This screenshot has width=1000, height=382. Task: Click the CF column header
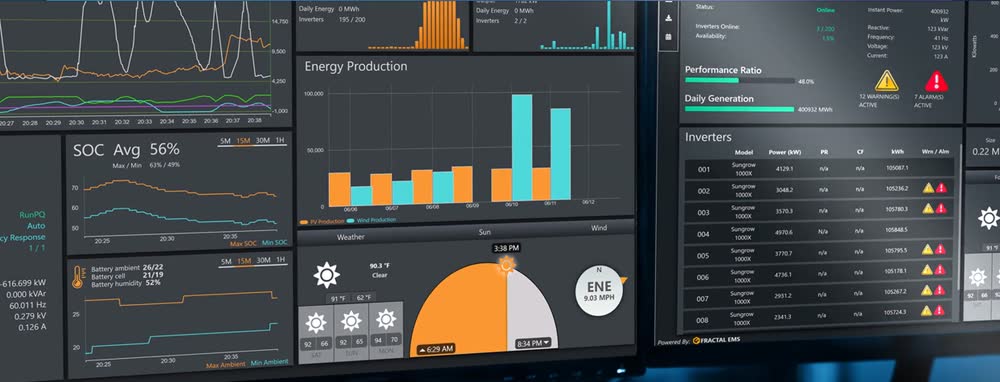pyautogui.click(x=860, y=152)
